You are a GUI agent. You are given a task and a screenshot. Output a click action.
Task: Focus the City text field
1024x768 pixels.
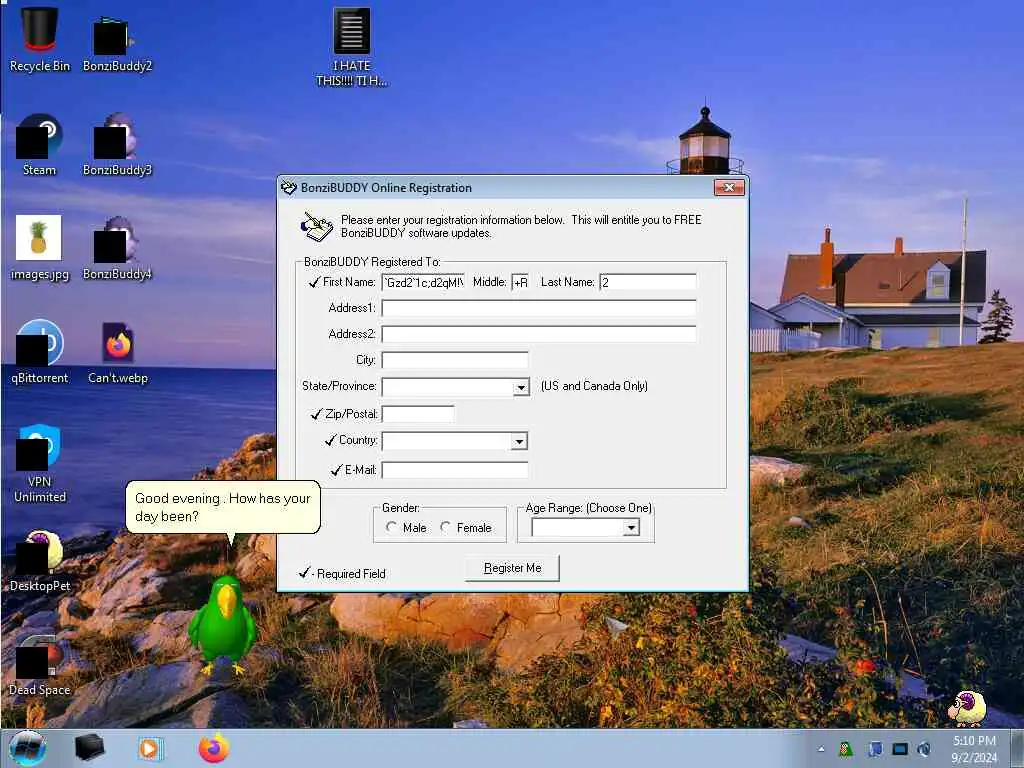point(455,360)
